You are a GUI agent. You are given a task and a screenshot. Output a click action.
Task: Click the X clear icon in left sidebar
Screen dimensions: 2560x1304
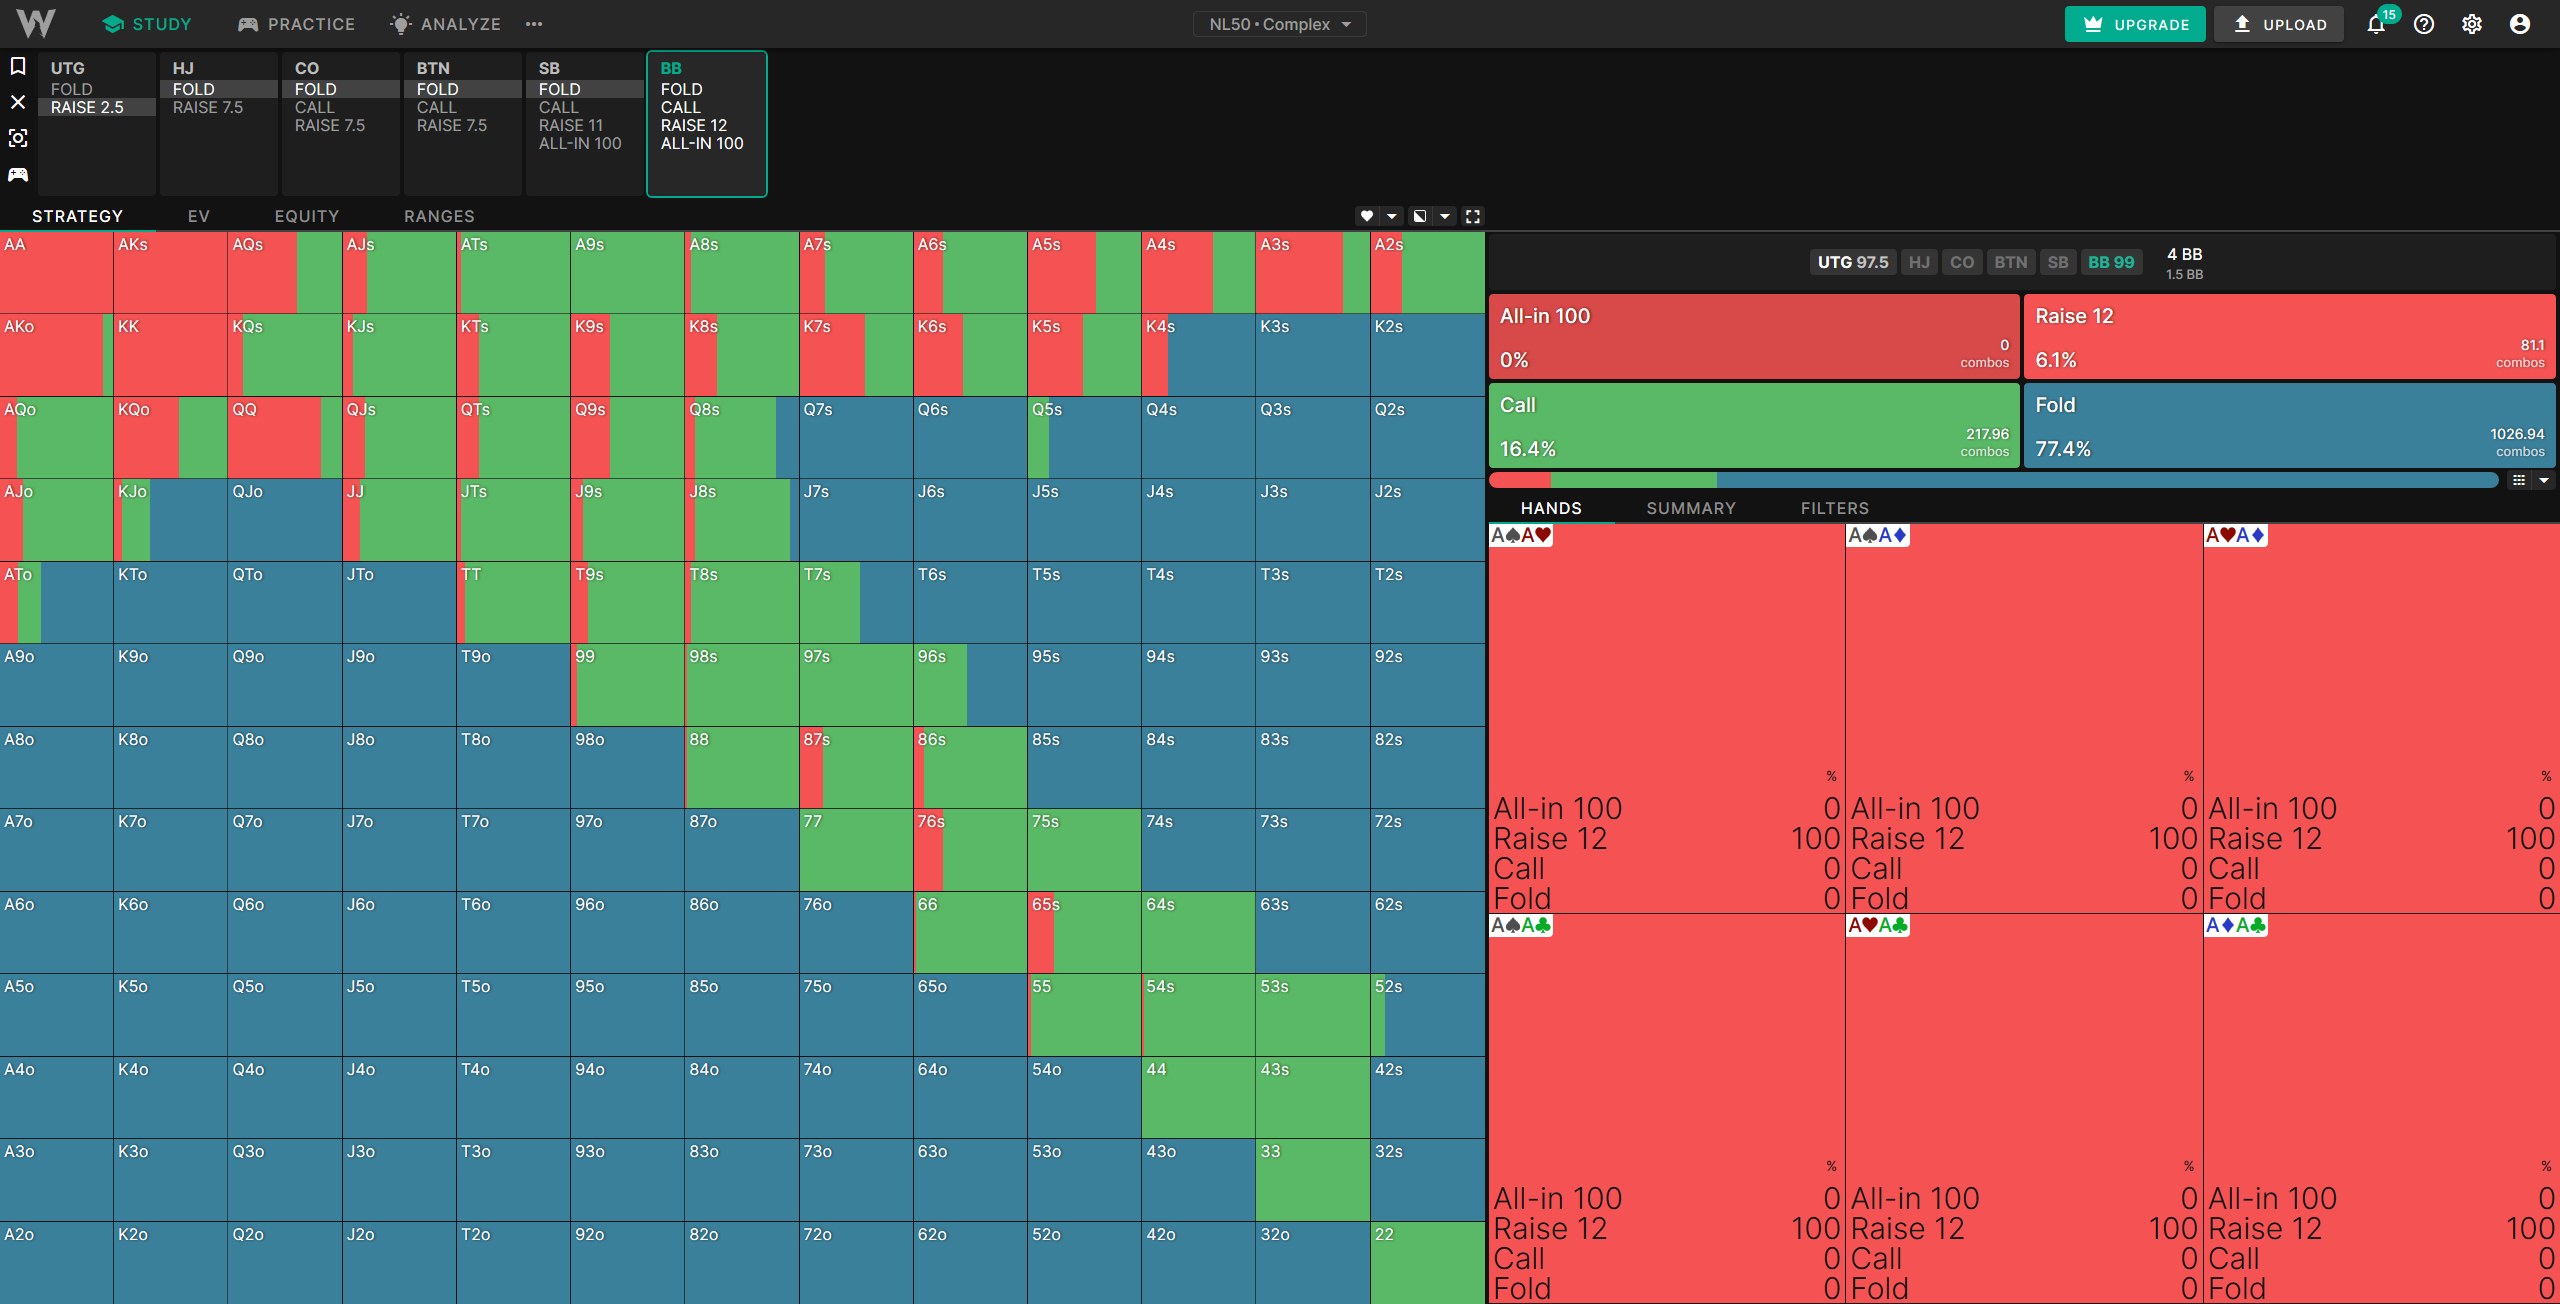[x=18, y=102]
